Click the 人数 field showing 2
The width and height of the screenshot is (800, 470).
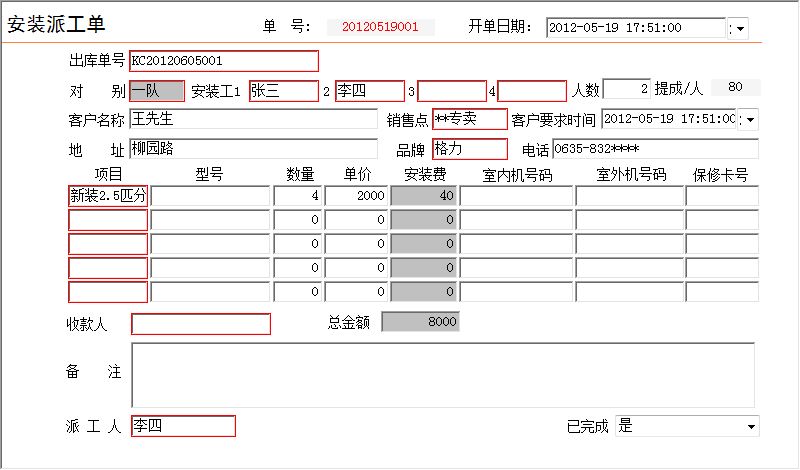click(x=626, y=90)
